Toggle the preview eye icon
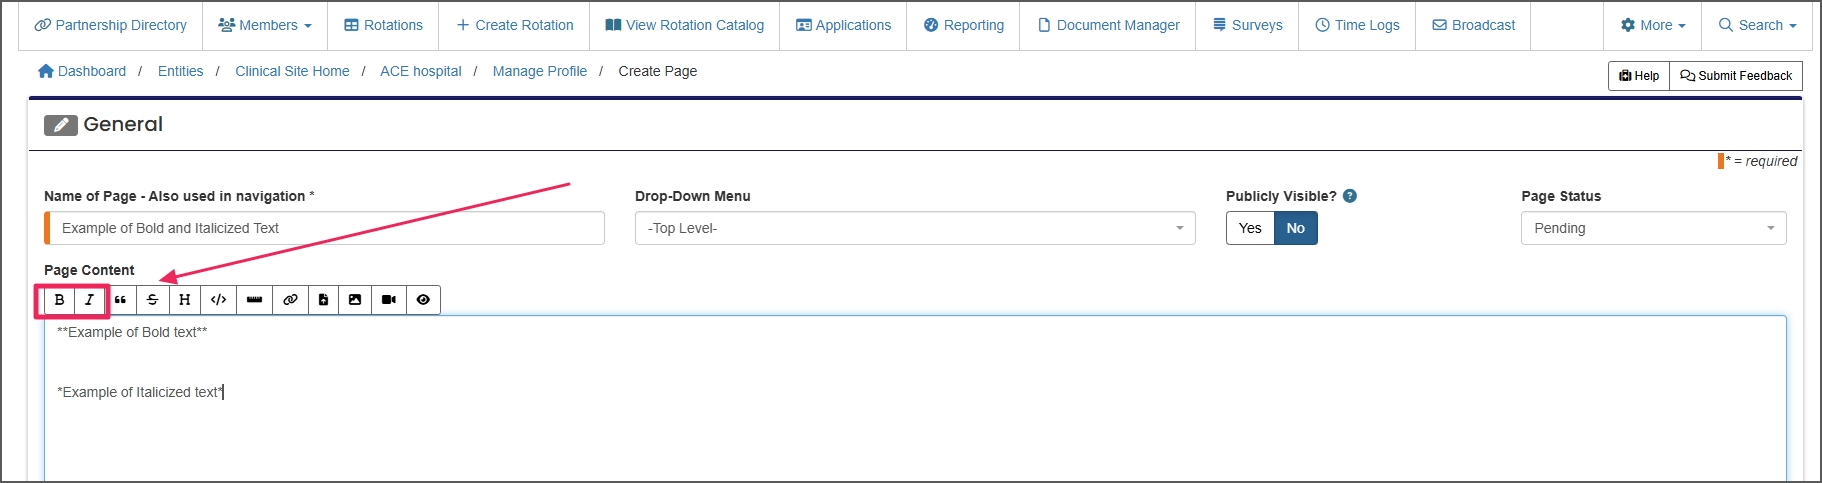The width and height of the screenshot is (1822, 483). (423, 300)
